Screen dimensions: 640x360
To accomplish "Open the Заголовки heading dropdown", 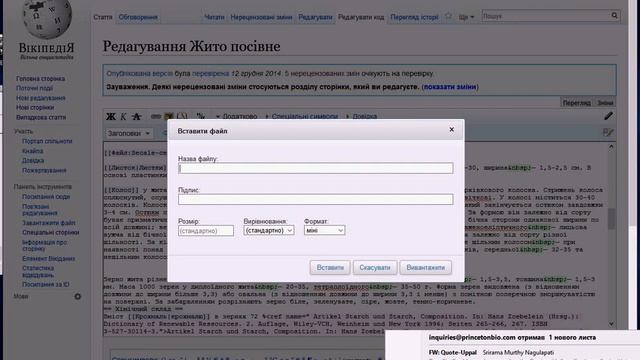I will pyautogui.click(x=129, y=133).
